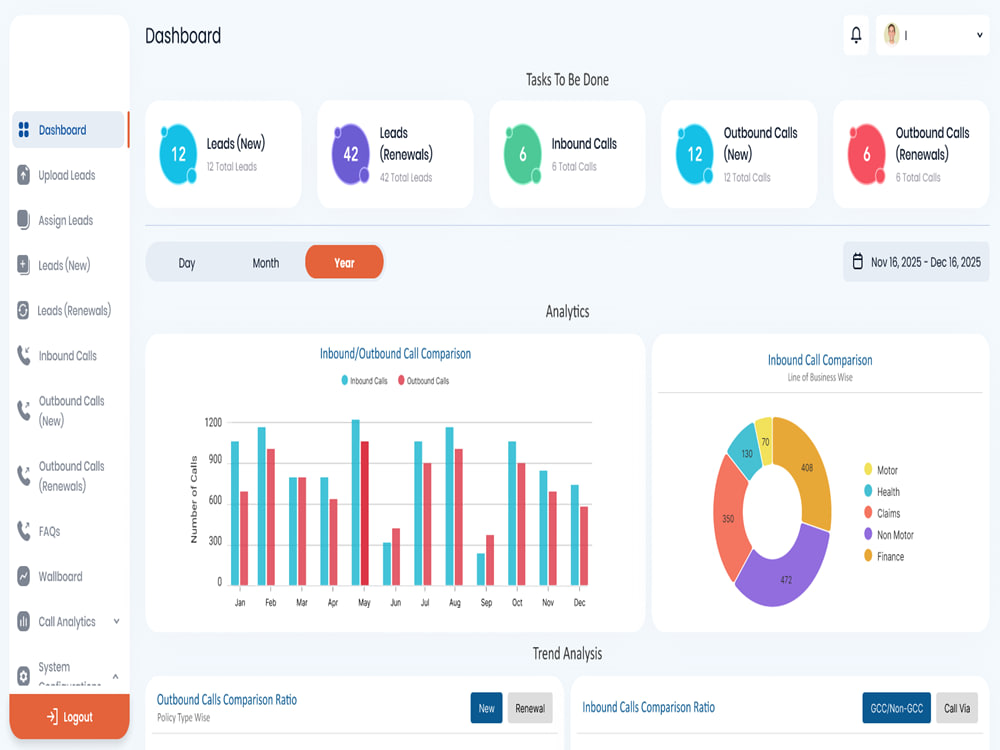Image resolution: width=1000 pixels, height=750 pixels.
Task: Open the FAQs page
Action: (49, 531)
